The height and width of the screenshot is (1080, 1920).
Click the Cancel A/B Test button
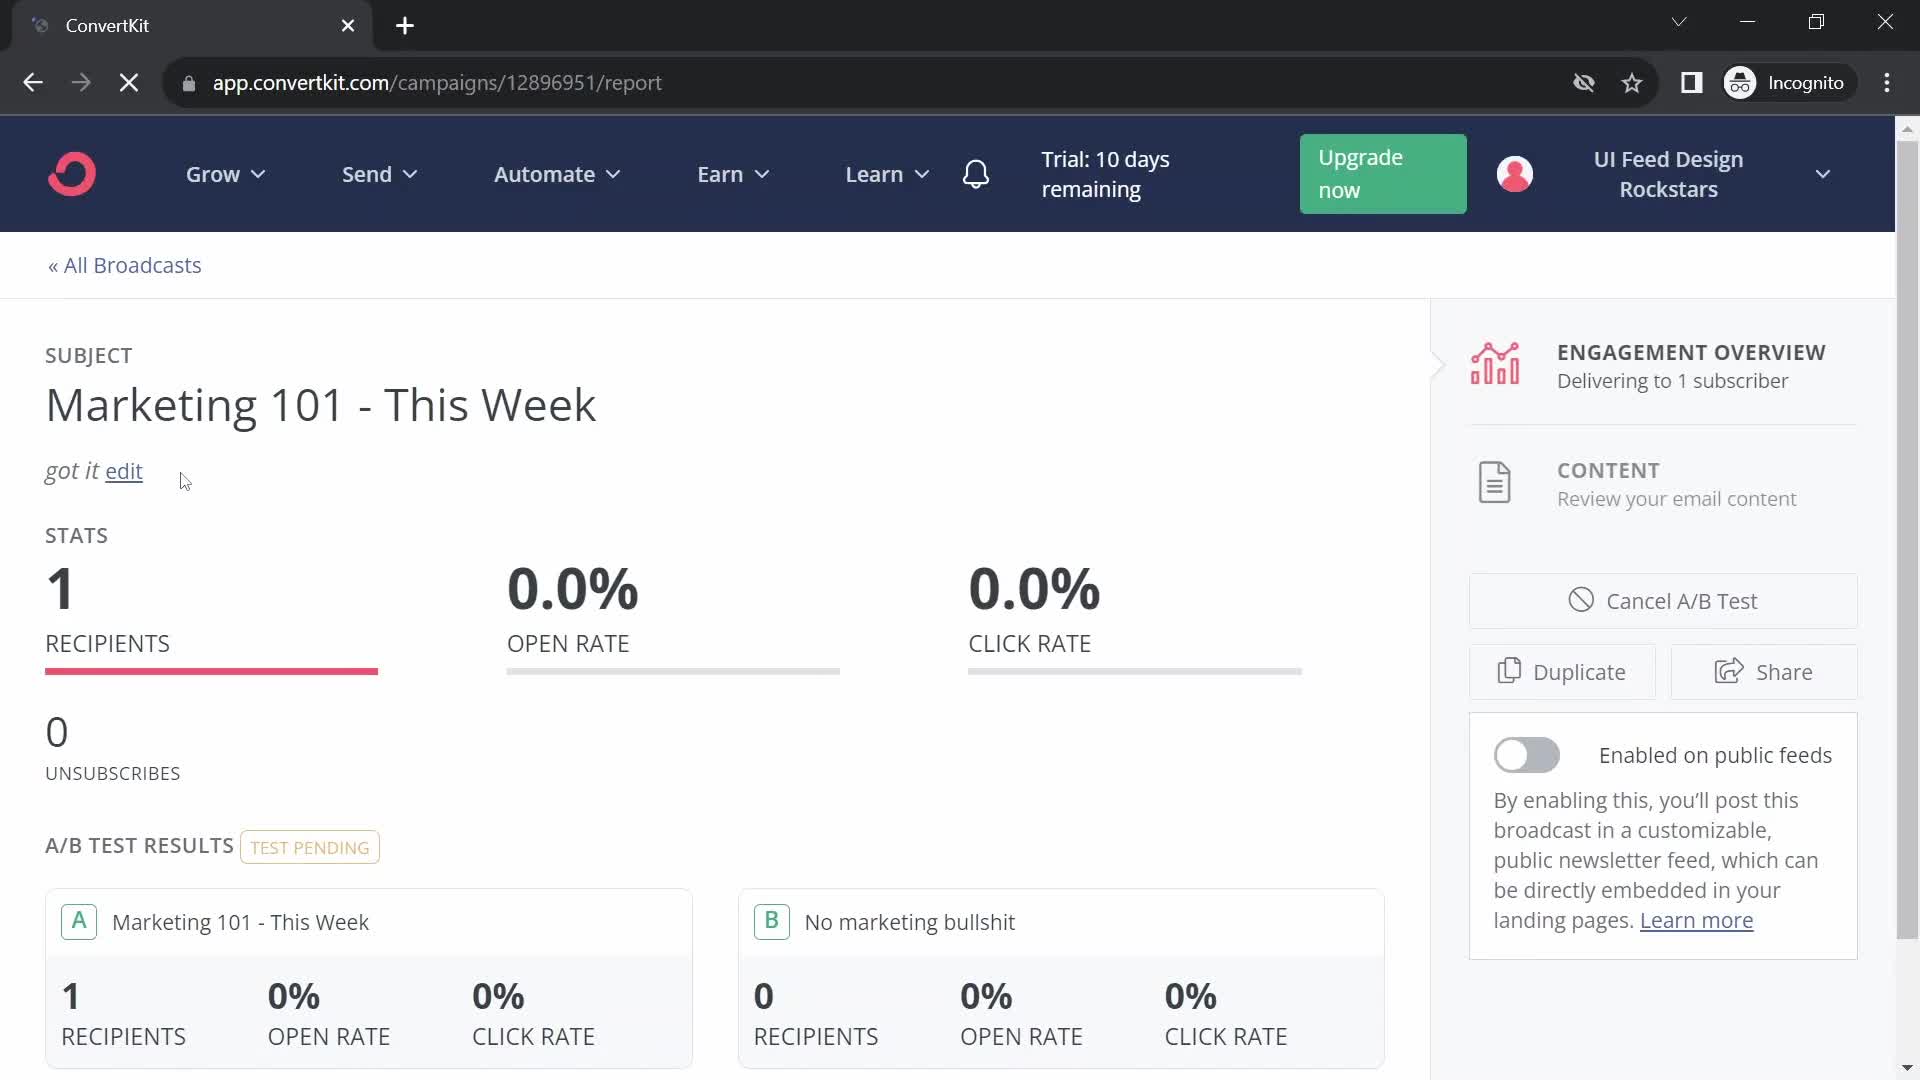coord(1662,601)
